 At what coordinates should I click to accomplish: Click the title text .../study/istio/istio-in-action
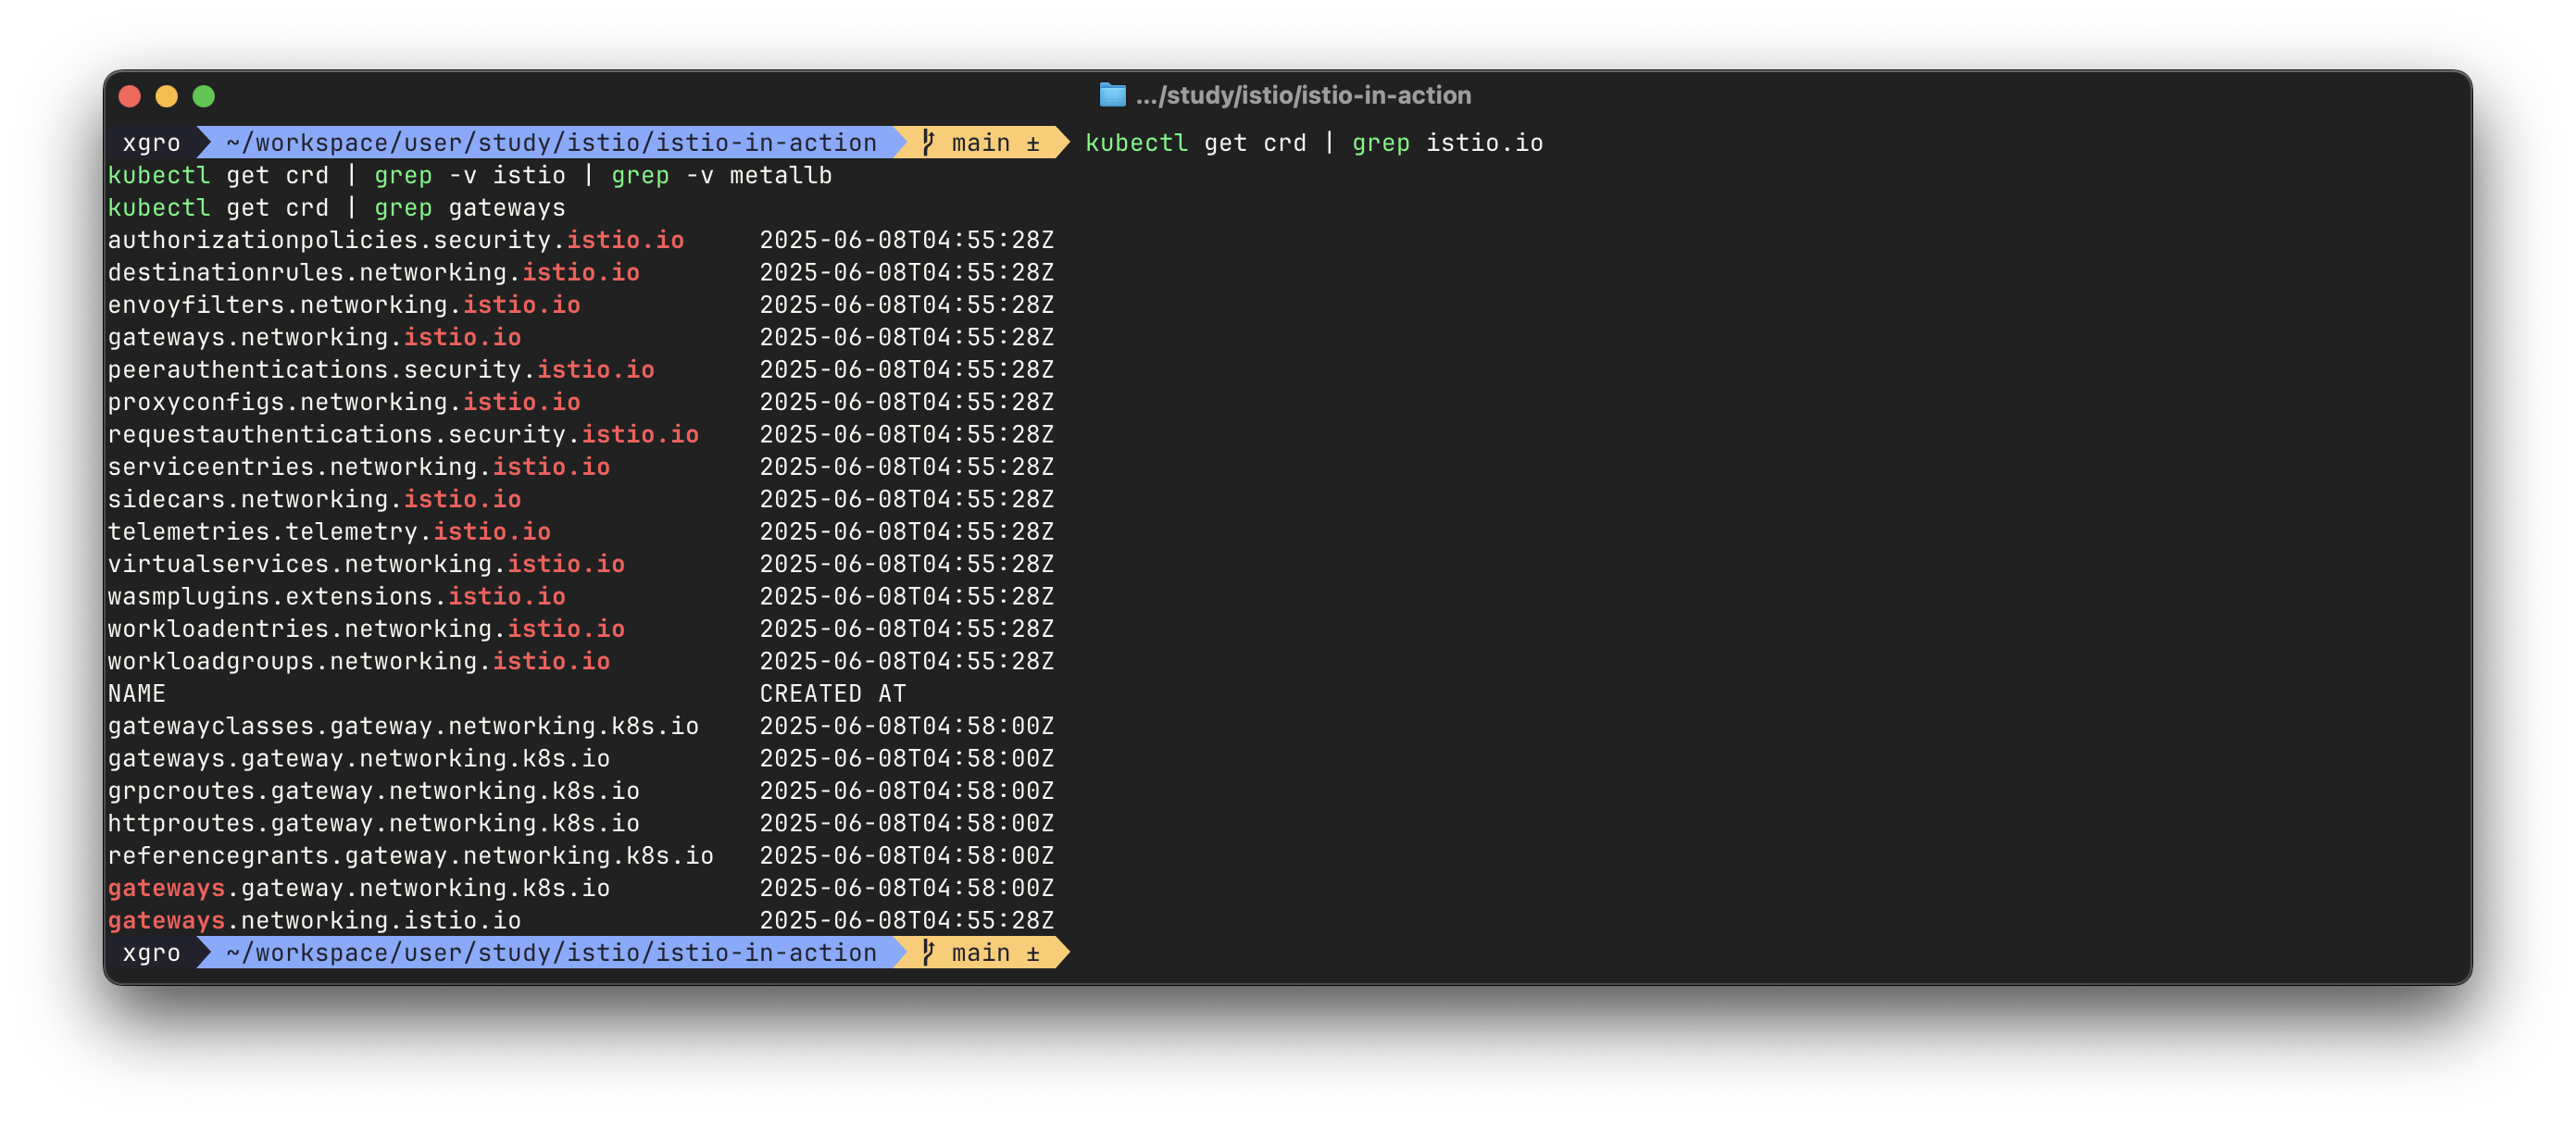(x=1303, y=95)
